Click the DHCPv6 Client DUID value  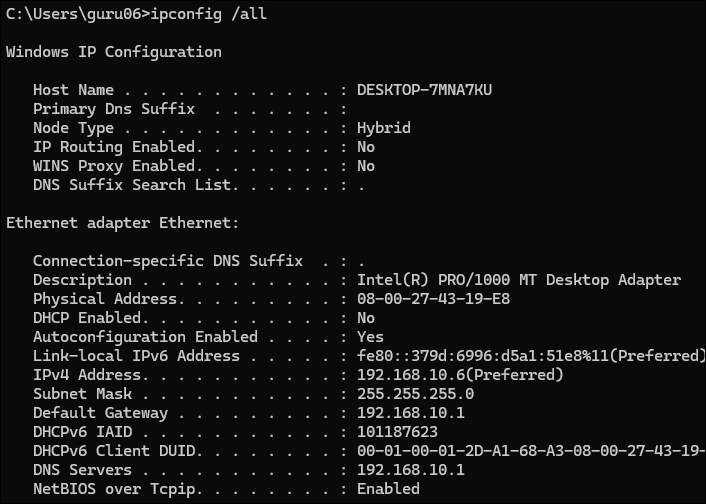pyautogui.click(x=531, y=451)
